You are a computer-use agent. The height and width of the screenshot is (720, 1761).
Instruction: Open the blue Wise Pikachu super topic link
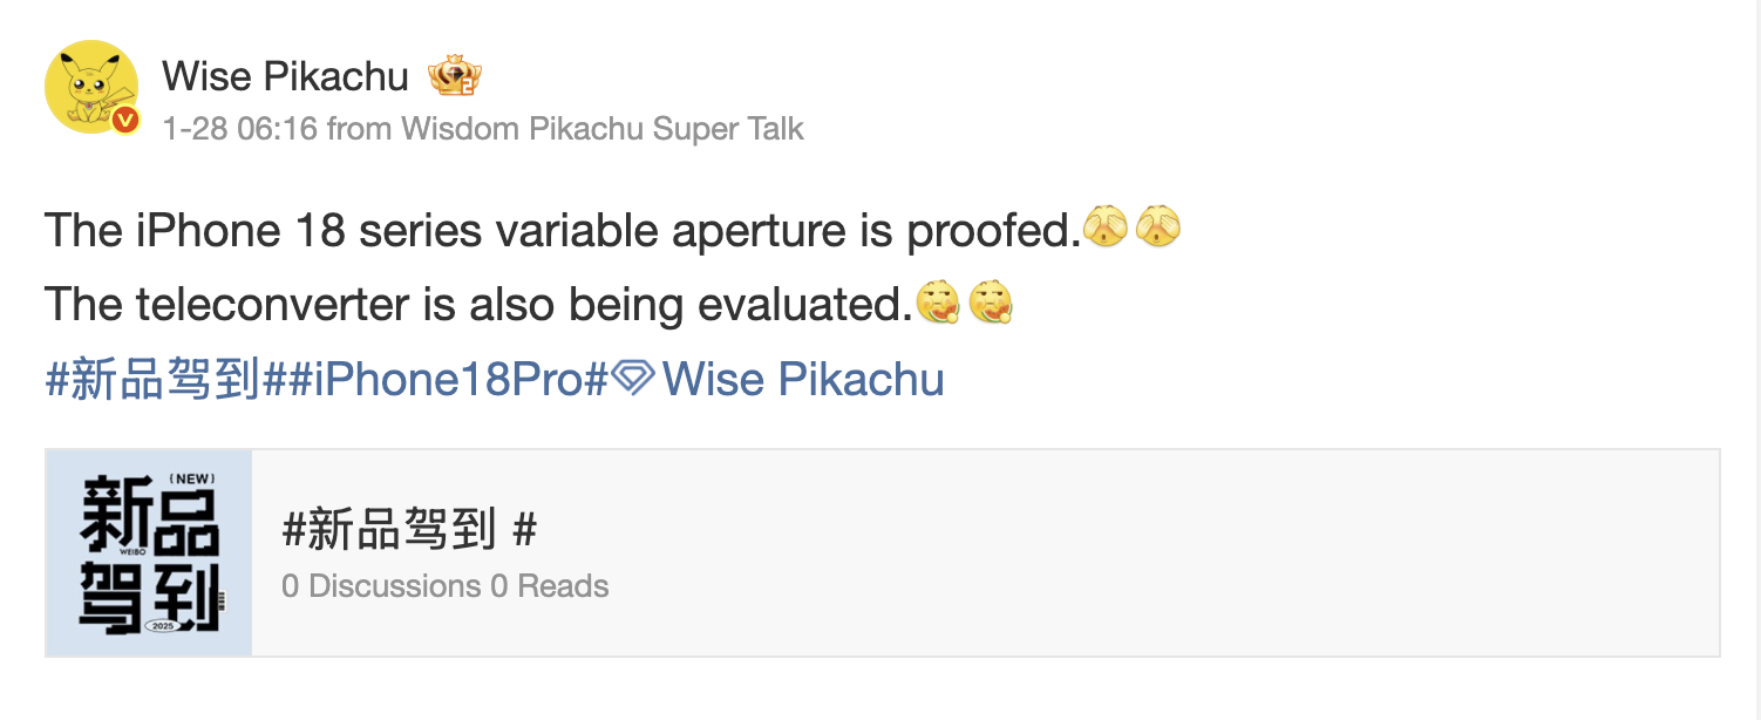(x=803, y=380)
